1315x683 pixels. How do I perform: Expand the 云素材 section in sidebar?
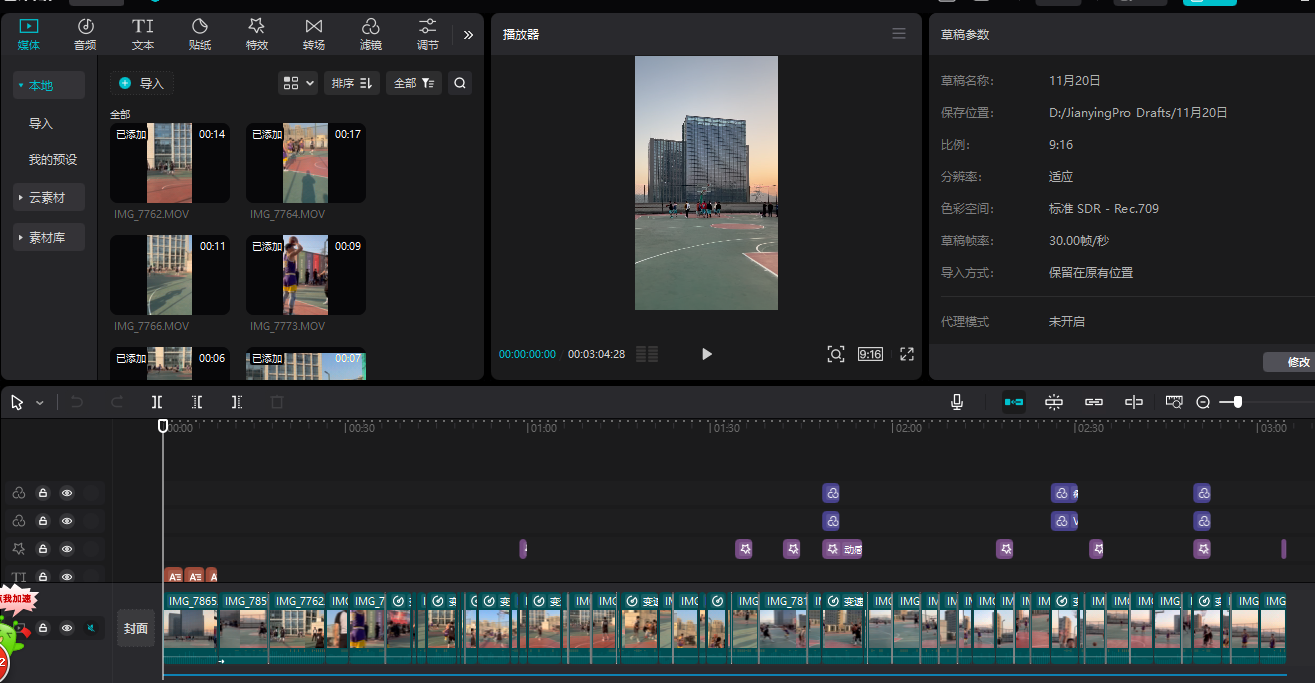[48, 198]
